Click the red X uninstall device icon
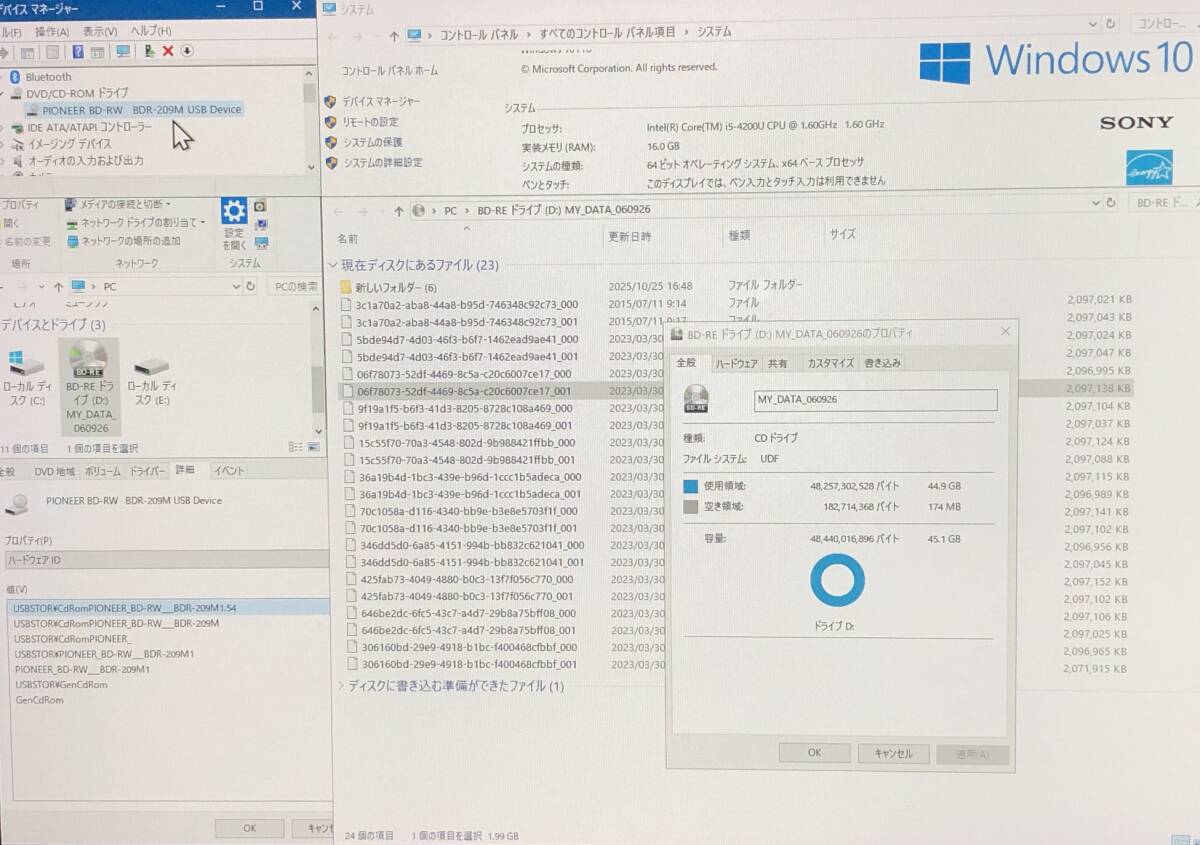 pos(168,52)
